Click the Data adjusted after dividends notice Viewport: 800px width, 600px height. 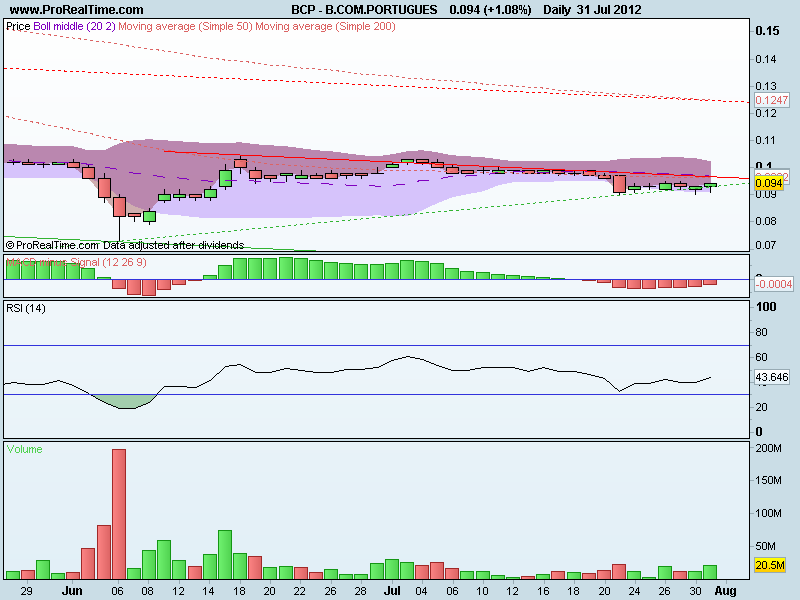[x=173, y=245]
